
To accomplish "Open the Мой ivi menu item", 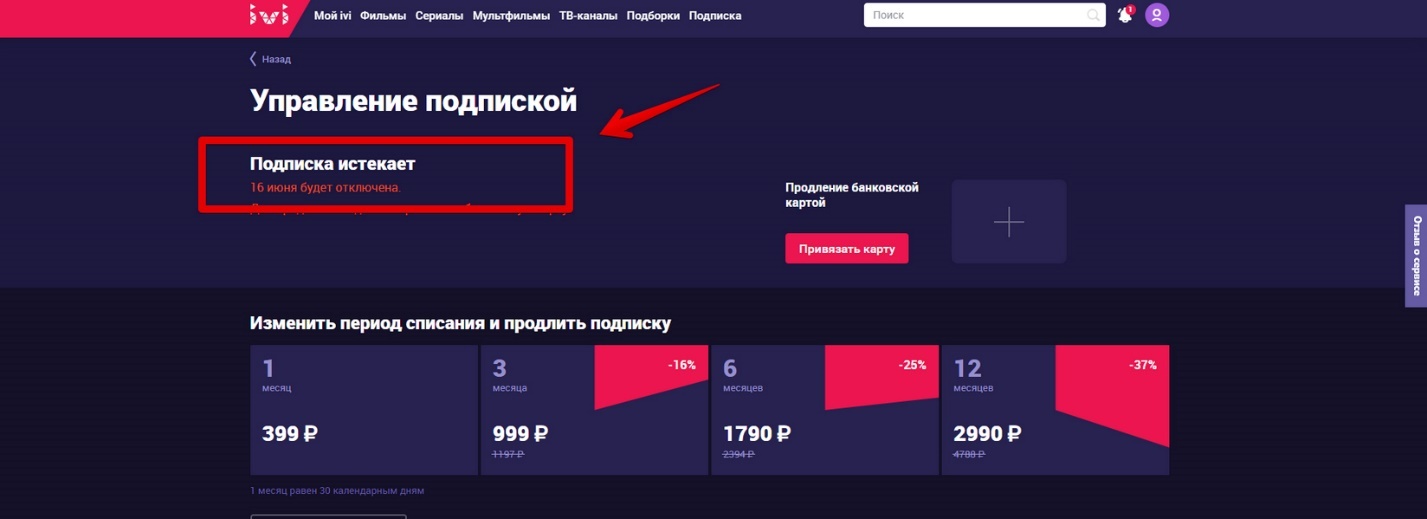I will coord(332,16).
